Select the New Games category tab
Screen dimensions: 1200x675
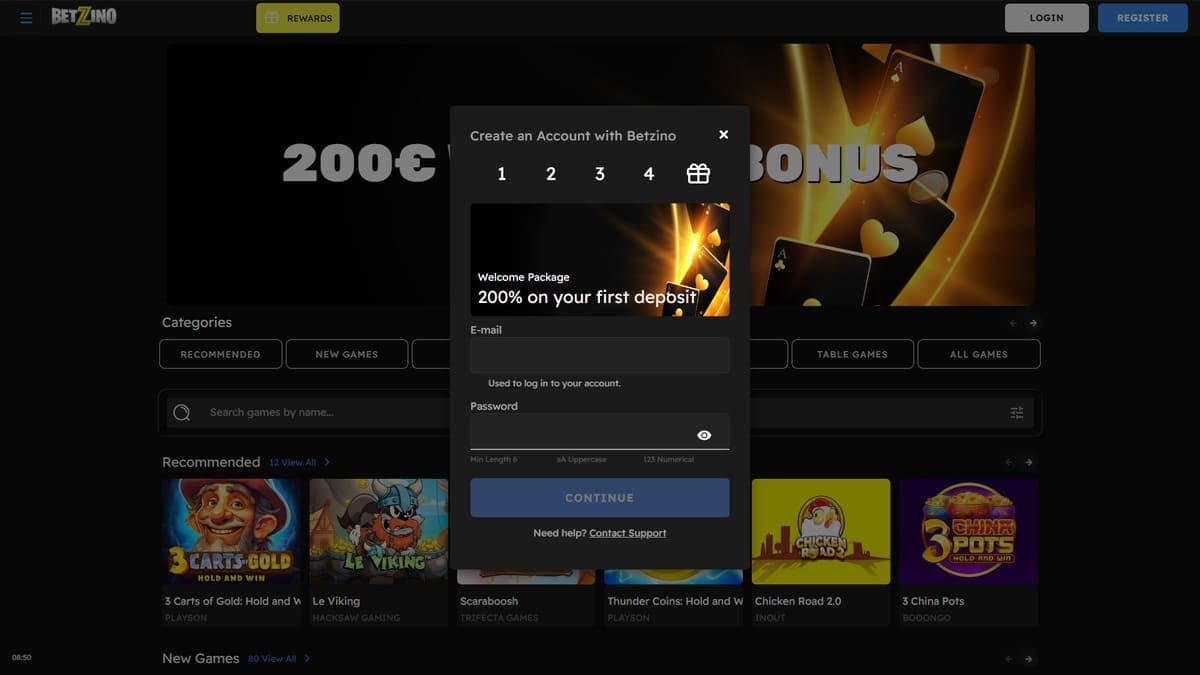pos(347,354)
